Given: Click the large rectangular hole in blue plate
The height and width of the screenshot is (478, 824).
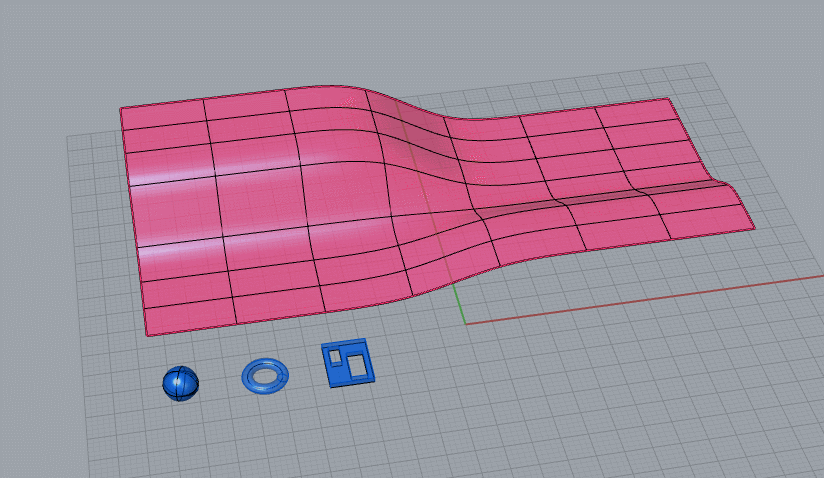Looking at the screenshot, I should pyautogui.click(x=355, y=365).
